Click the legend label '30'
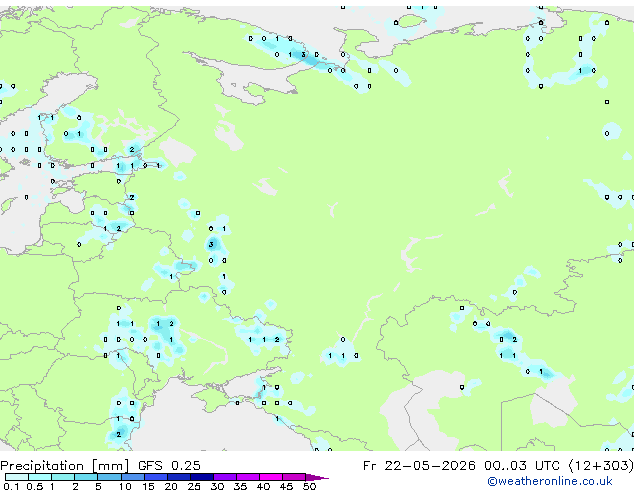The height and width of the screenshot is (490, 634). 218,486
